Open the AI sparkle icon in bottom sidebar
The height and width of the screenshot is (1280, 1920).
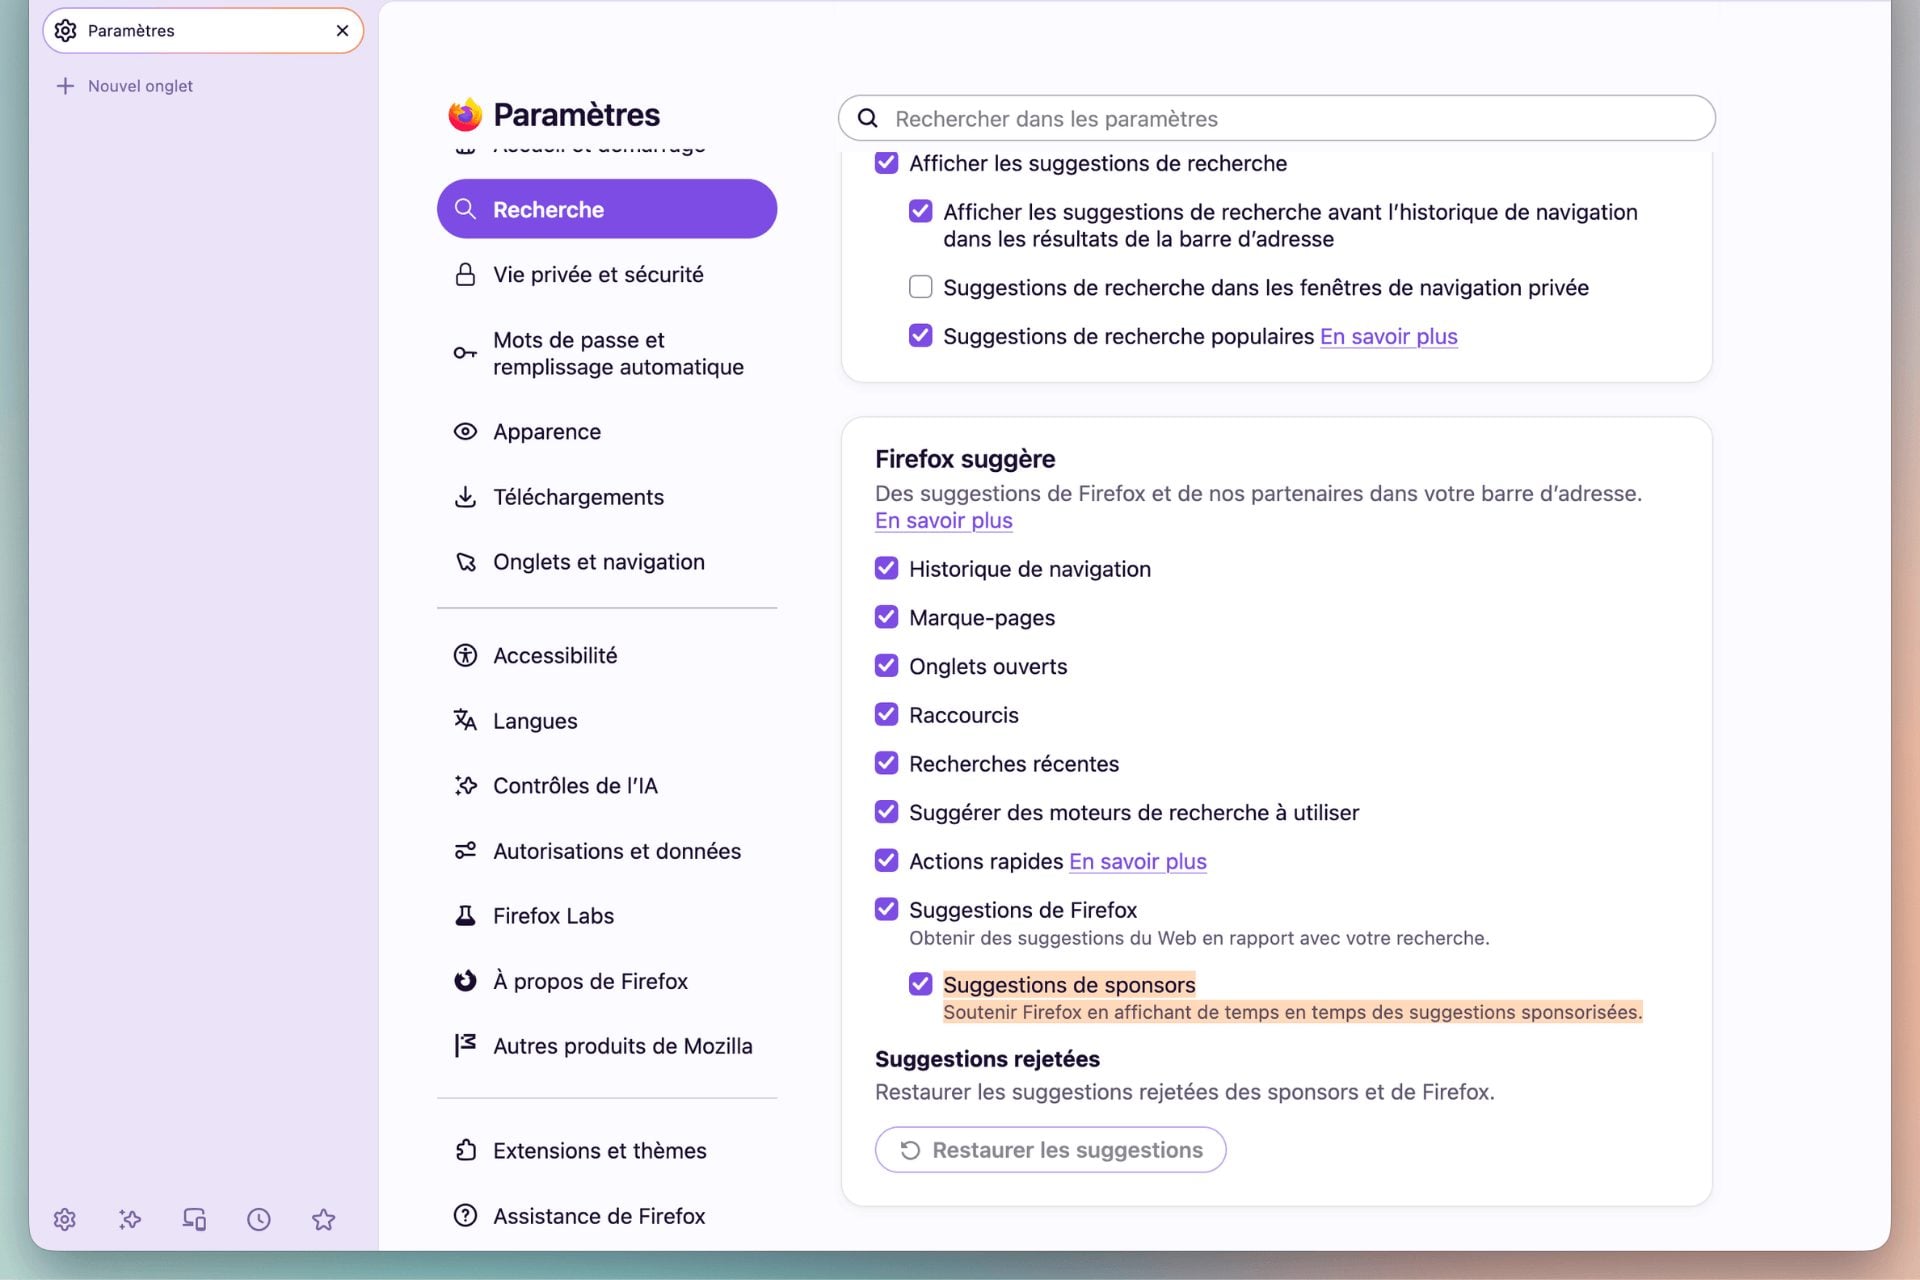click(130, 1219)
